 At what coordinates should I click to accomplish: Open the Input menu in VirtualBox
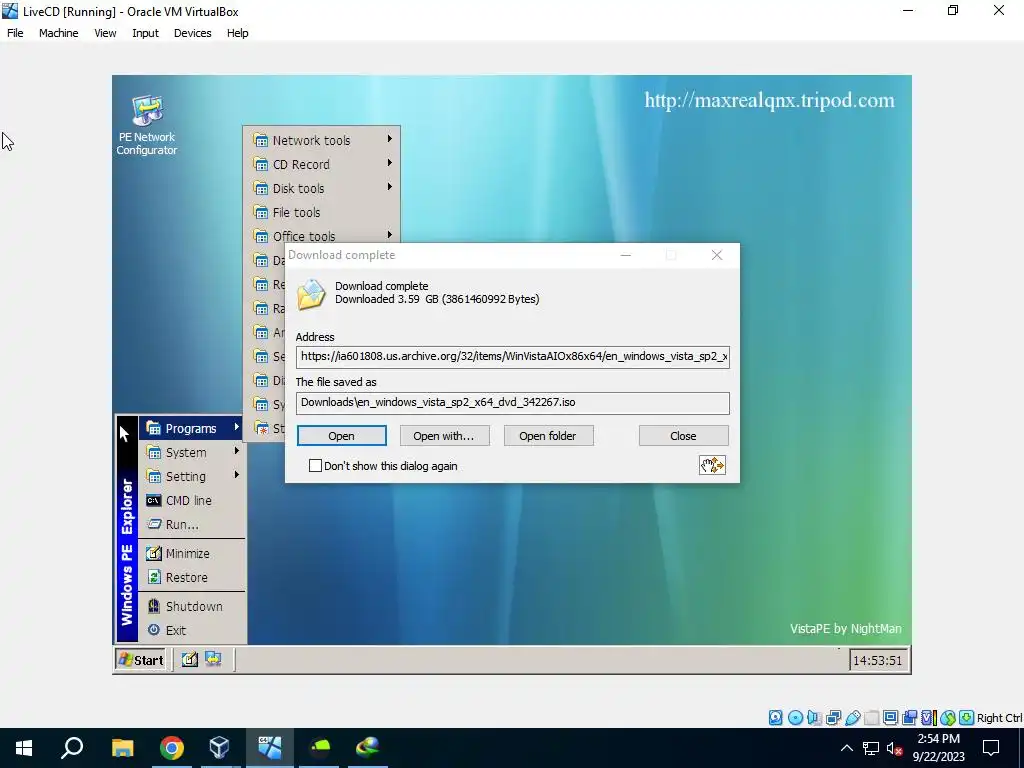(x=145, y=33)
